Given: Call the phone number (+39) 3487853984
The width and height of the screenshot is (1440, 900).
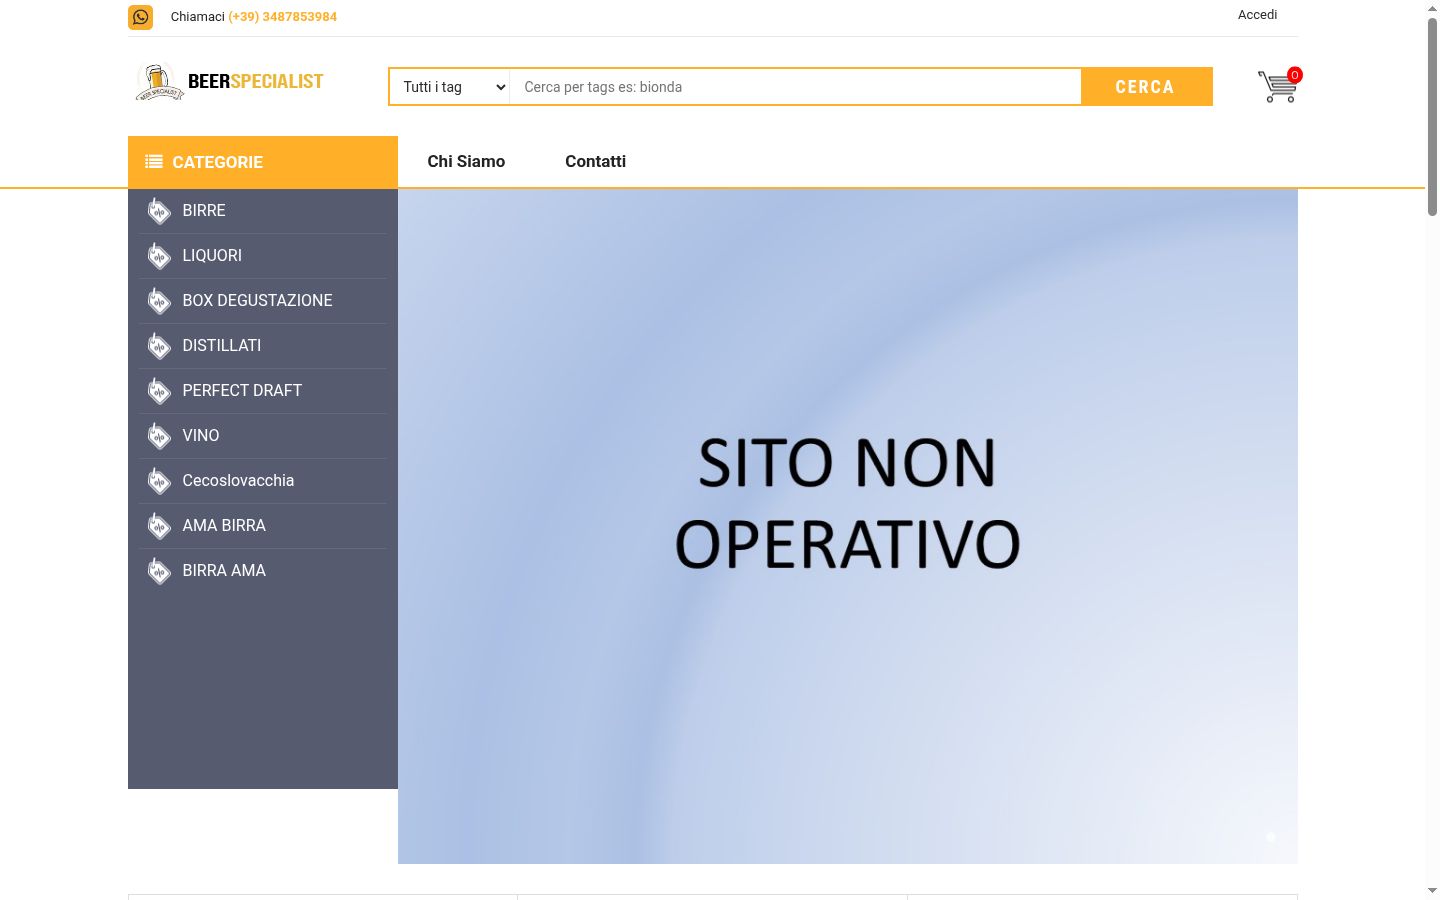Looking at the screenshot, I should pos(282,17).
